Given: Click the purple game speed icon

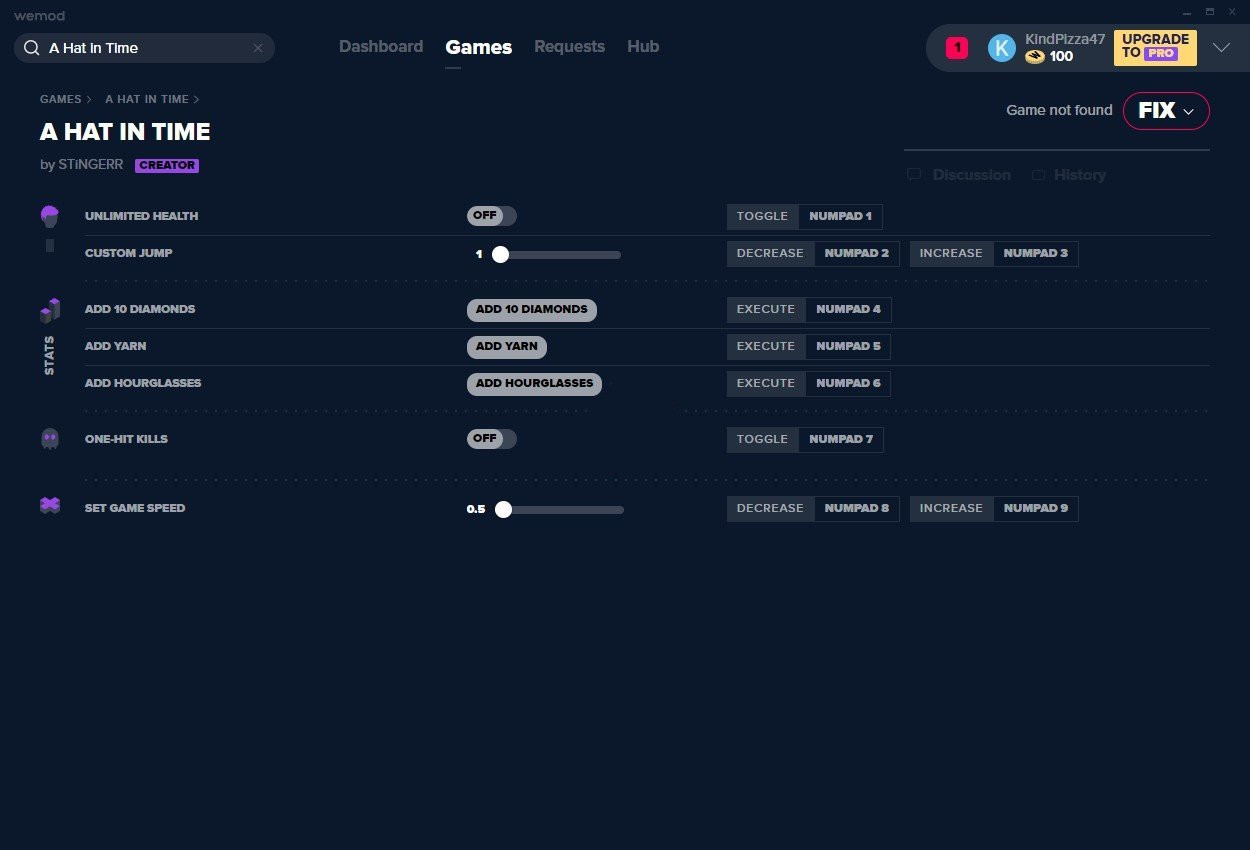Looking at the screenshot, I should tap(50, 506).
